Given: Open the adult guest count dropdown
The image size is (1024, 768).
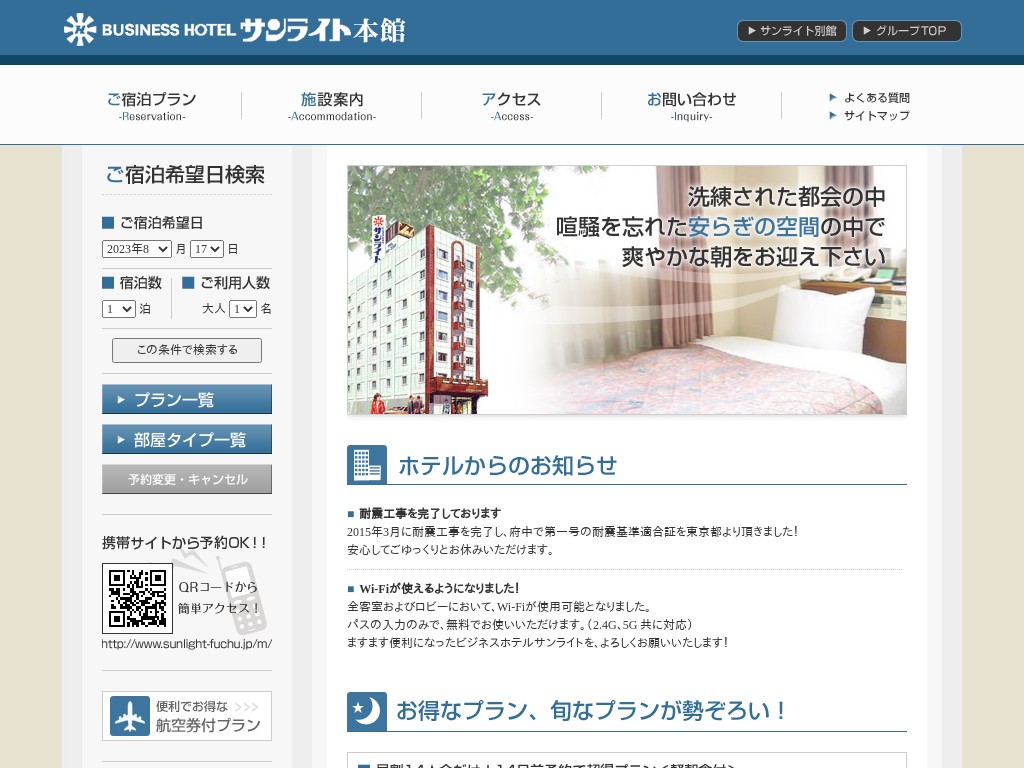Looking at the screenshot, I should coord(243,309).
